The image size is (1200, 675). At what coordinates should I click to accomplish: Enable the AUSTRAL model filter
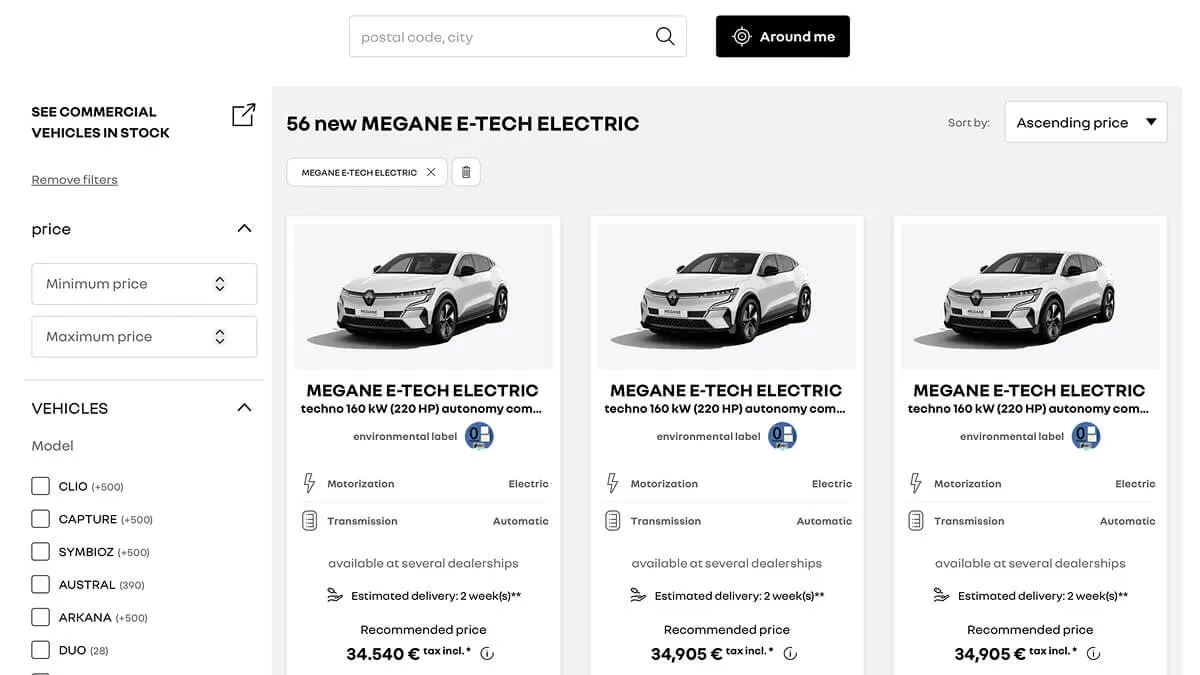(x=40, y=584)
